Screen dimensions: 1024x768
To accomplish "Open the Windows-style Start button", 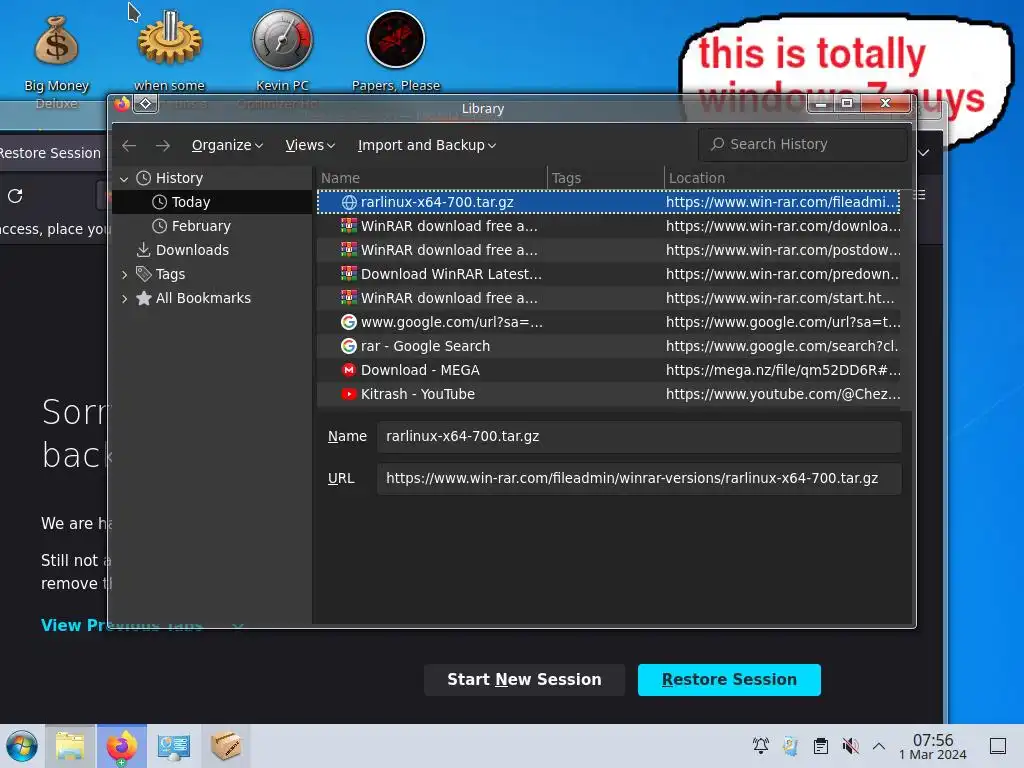I will tap(22, 746).
